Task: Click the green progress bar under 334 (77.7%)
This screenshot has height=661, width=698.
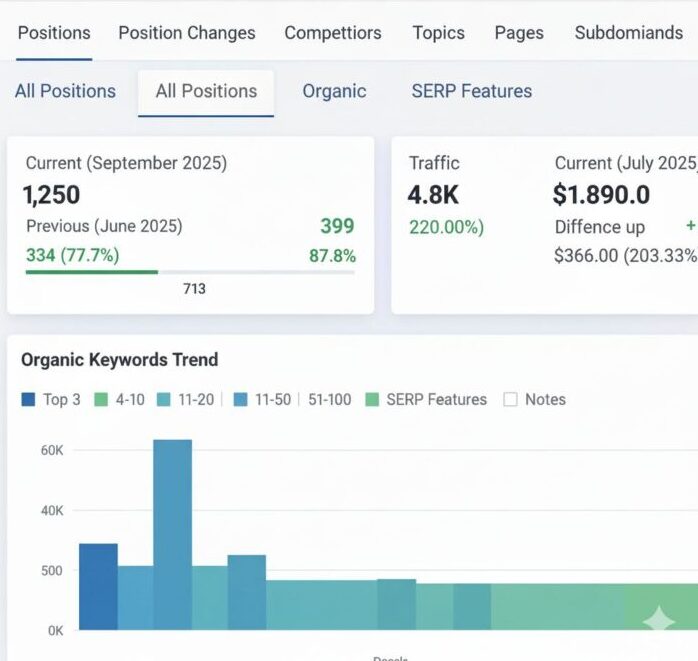Action: point(92,271)
